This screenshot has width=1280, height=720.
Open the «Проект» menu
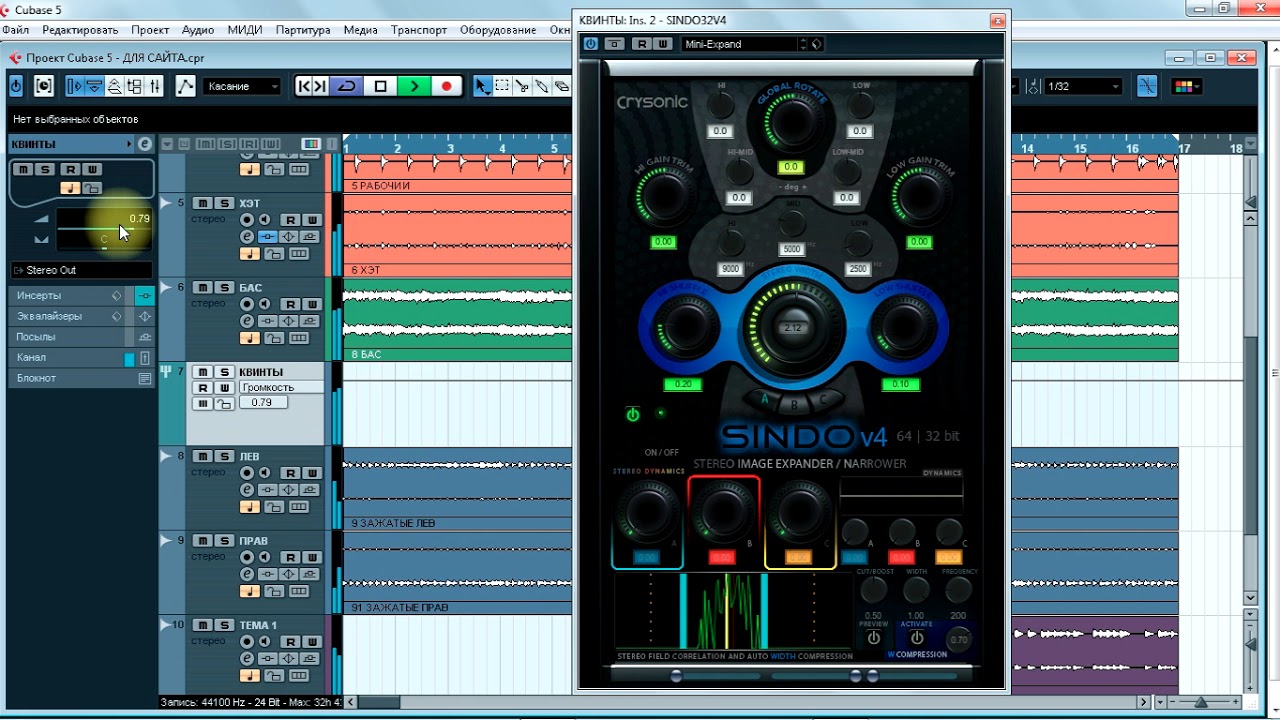point(150,30)
